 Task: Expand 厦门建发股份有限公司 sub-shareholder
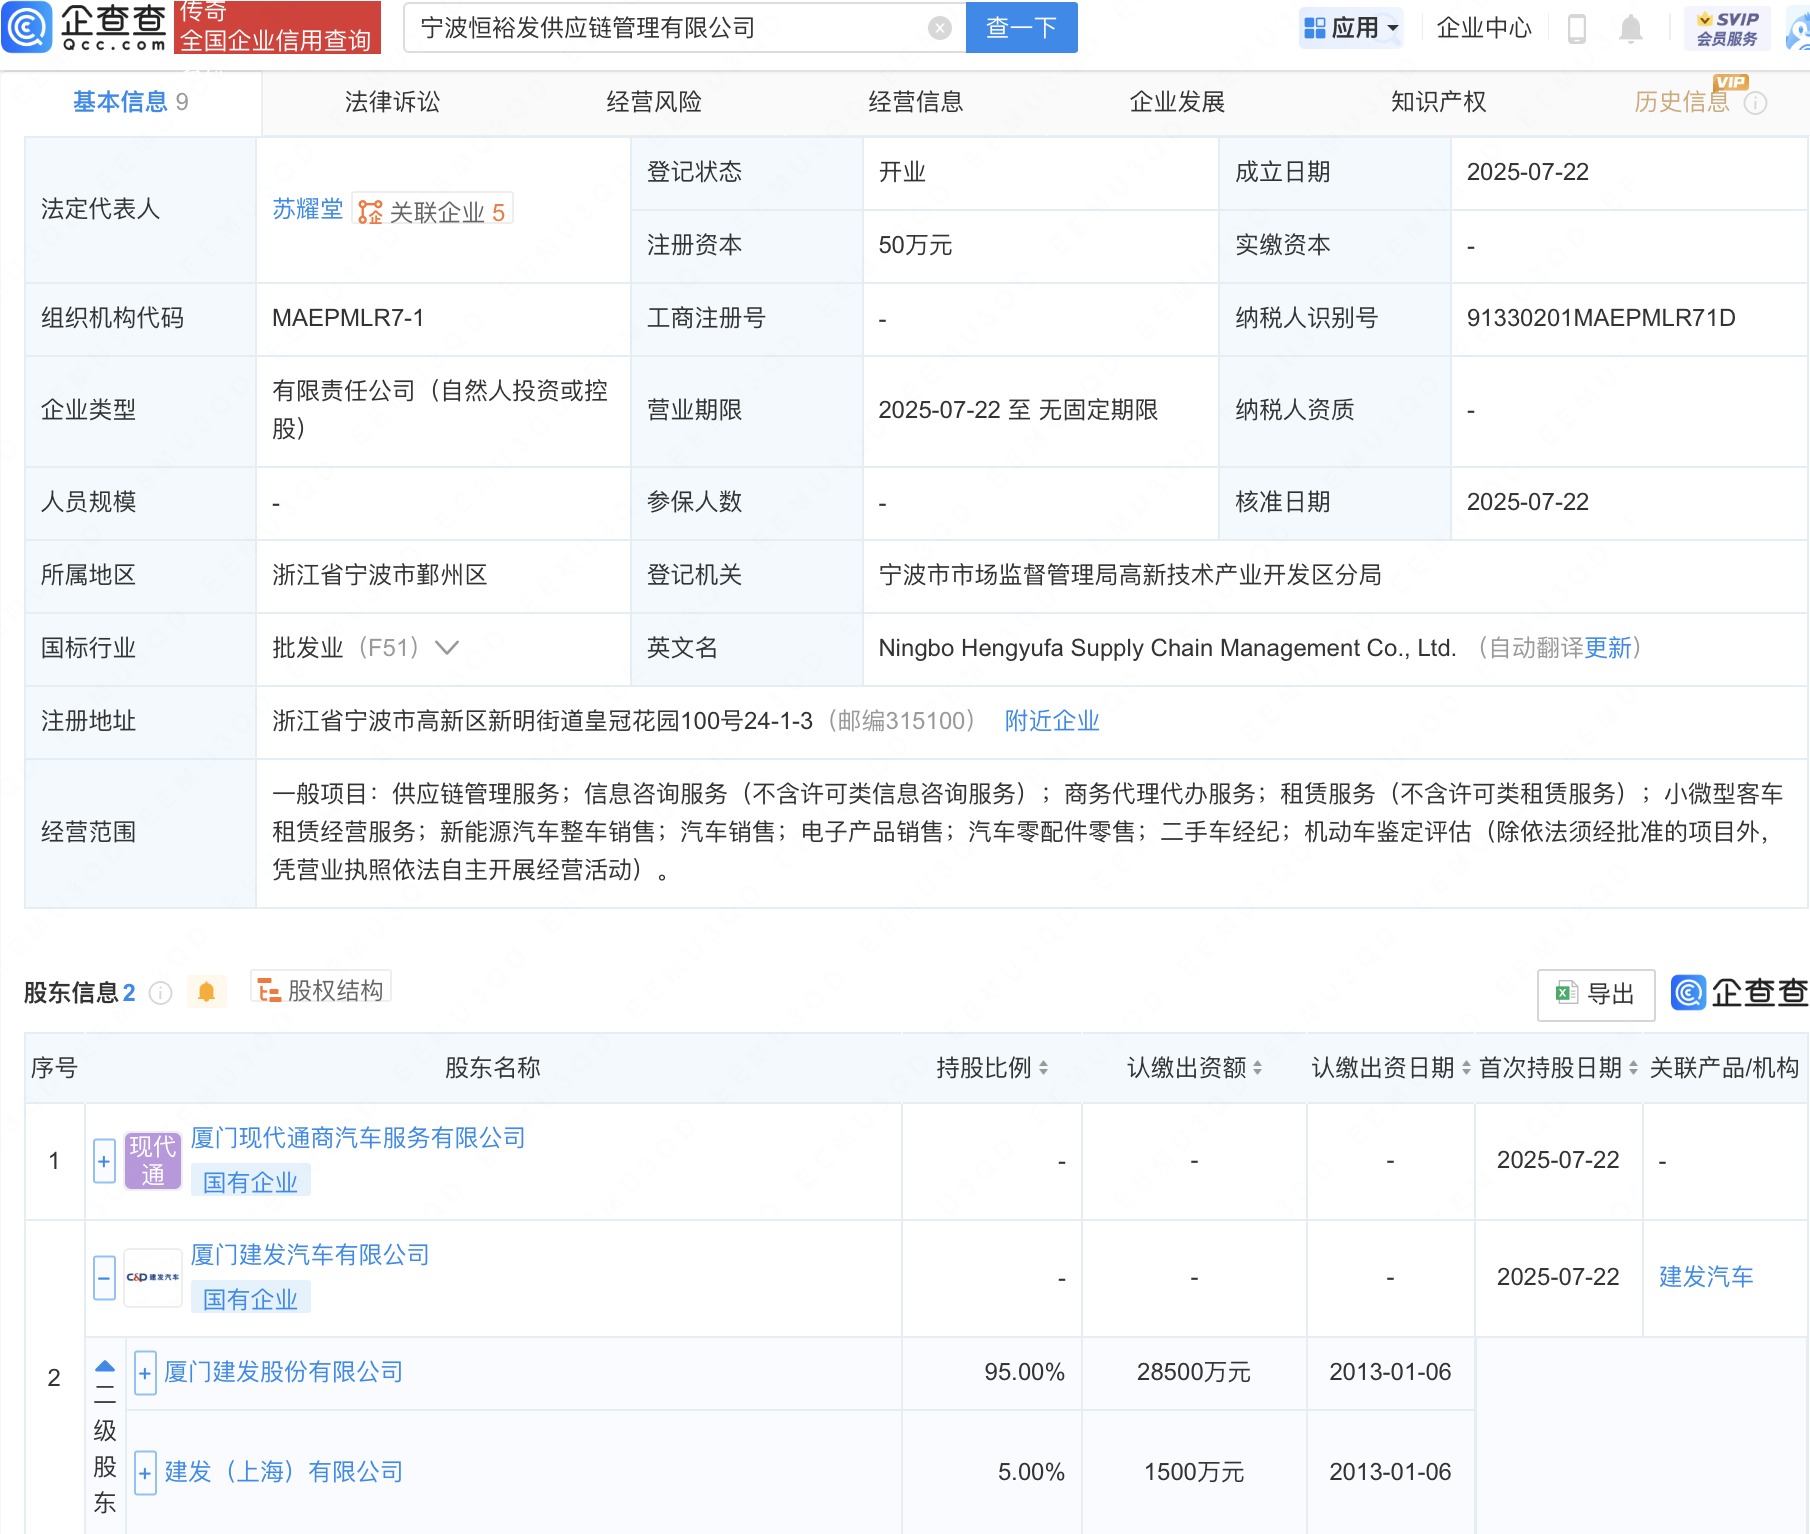(145, 1373)
